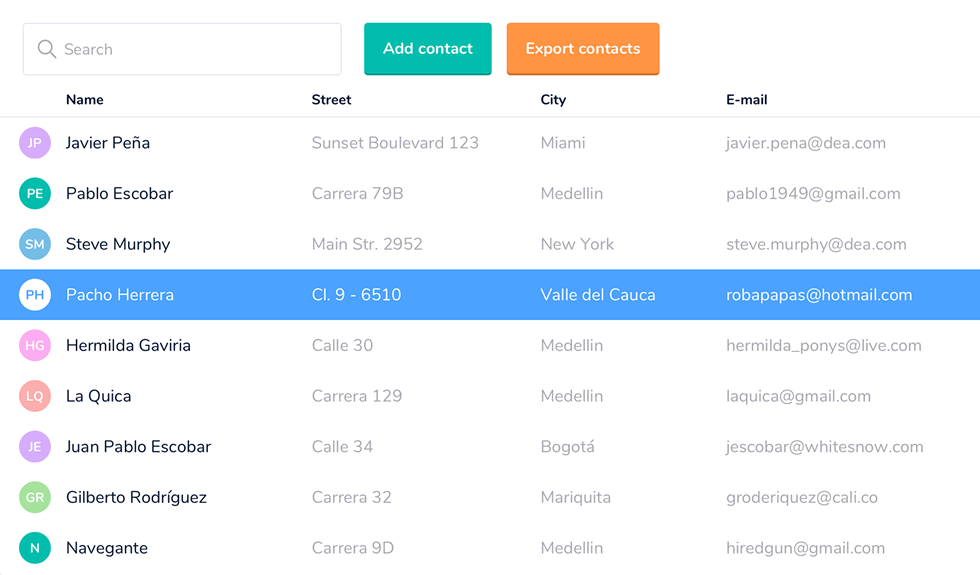The image size is (980, 575).
Task: Click the JE avatar for Juan Pablo Escobar
Action: tap(35, 446)
